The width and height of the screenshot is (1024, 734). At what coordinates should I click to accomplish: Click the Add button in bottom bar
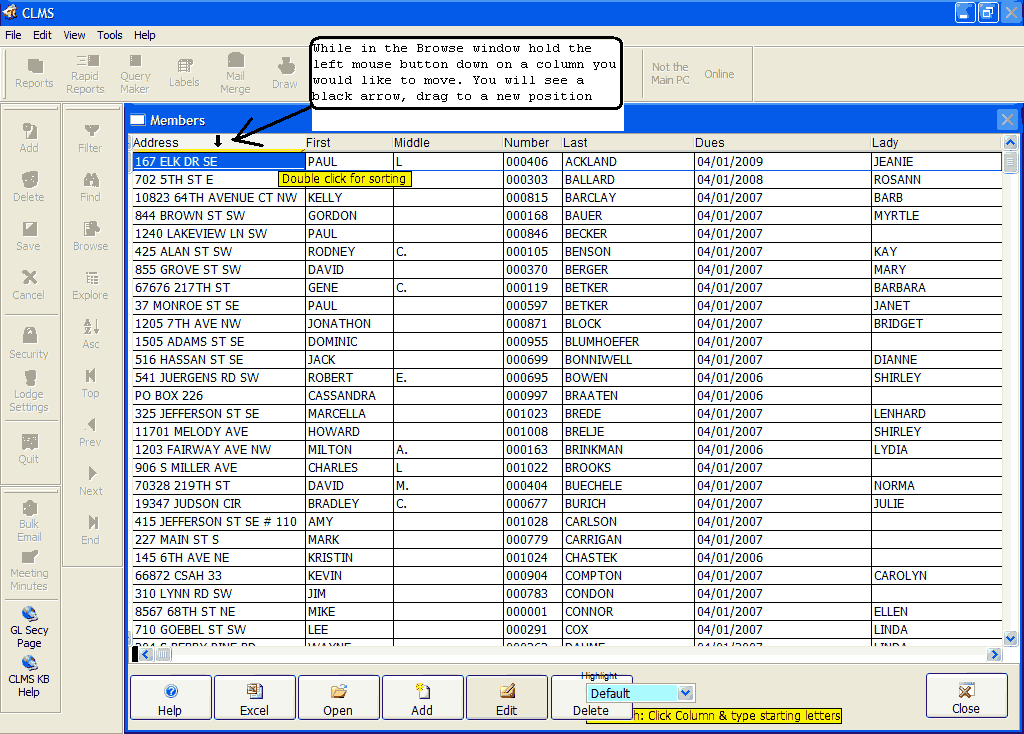coord(422,698)
